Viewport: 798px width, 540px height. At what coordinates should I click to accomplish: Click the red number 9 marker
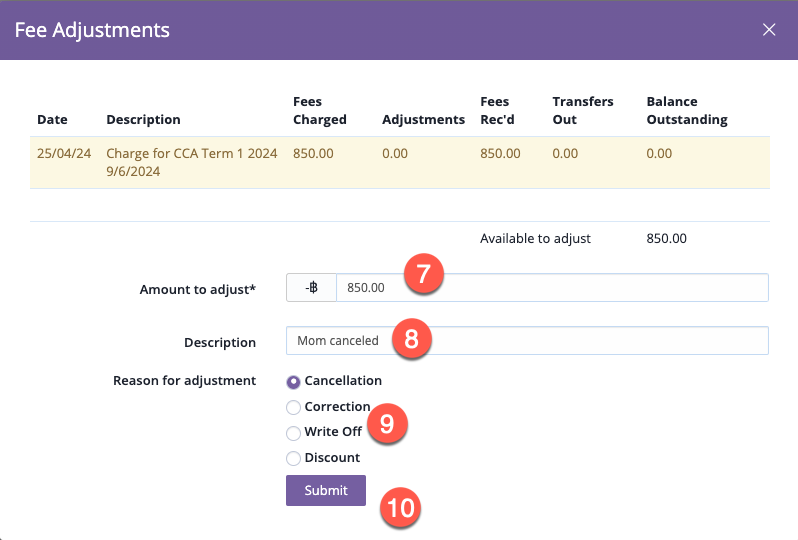pos(388,424)
